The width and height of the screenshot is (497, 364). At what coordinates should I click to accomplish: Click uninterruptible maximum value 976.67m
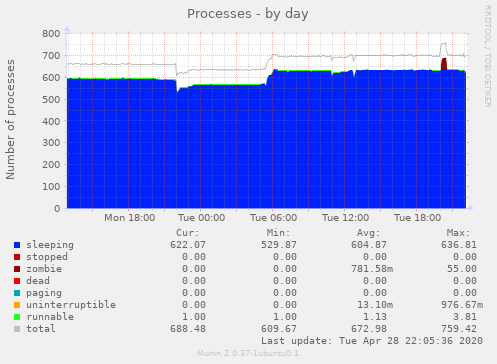pos(462,305)
